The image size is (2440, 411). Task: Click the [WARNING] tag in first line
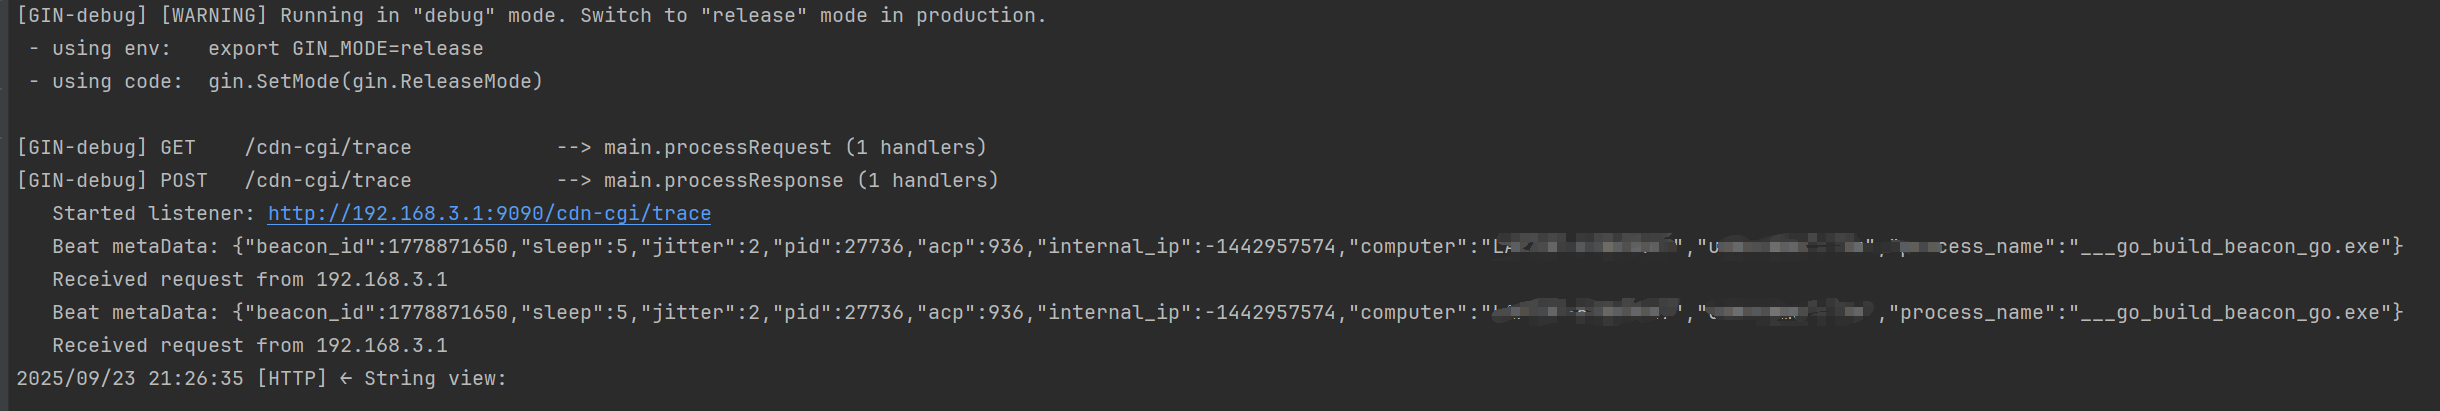tap(214, 16)
